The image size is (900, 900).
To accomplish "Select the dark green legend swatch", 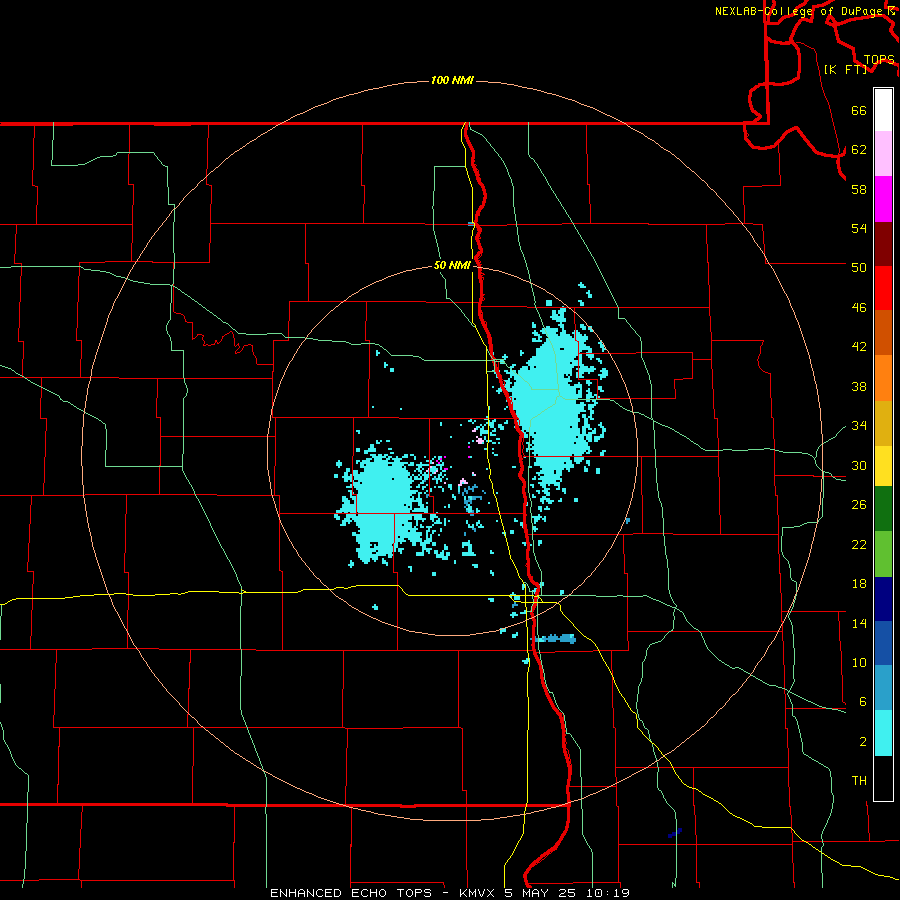I will (x=883, y=509).
